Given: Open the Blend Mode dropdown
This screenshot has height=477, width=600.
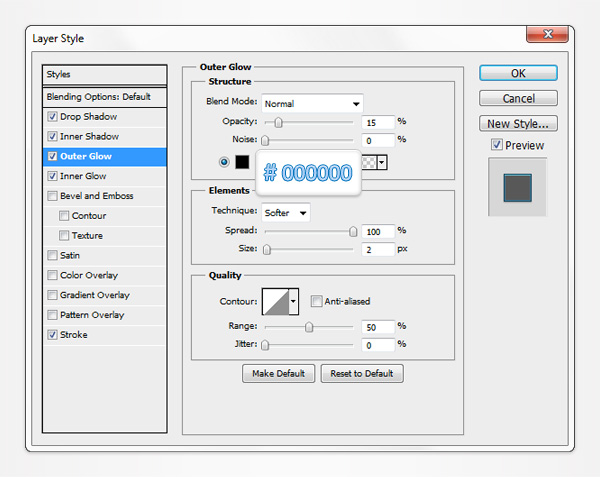Looking at the screenshot, I should 312,103.
